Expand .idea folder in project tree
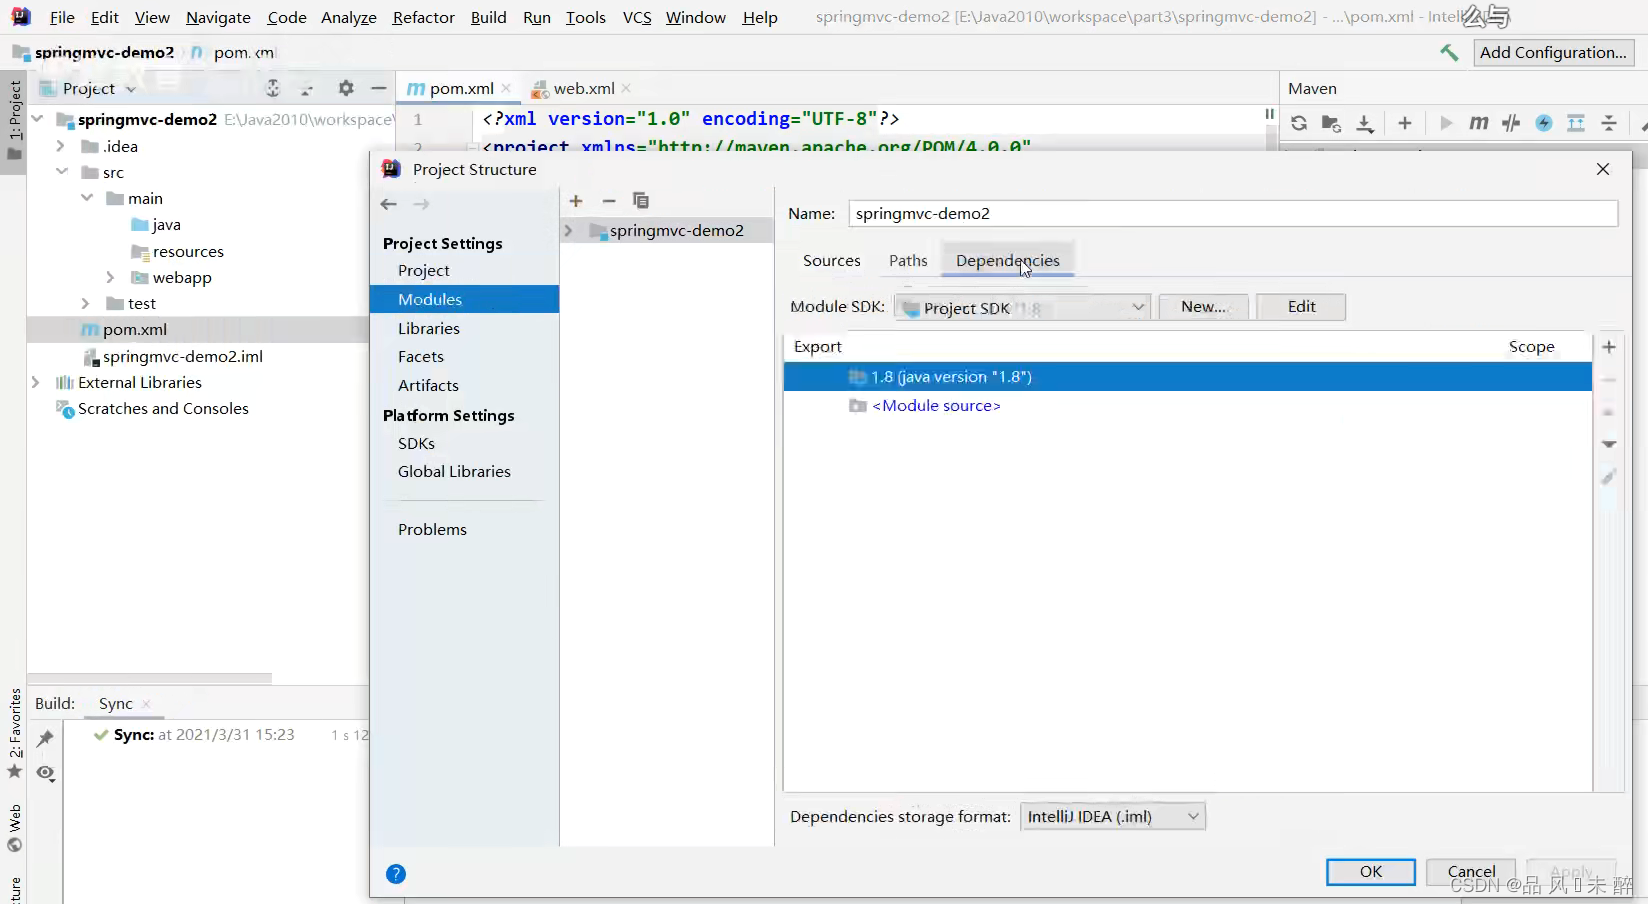This screenshot has height=904, width=1648. click(x=60, y=146)
